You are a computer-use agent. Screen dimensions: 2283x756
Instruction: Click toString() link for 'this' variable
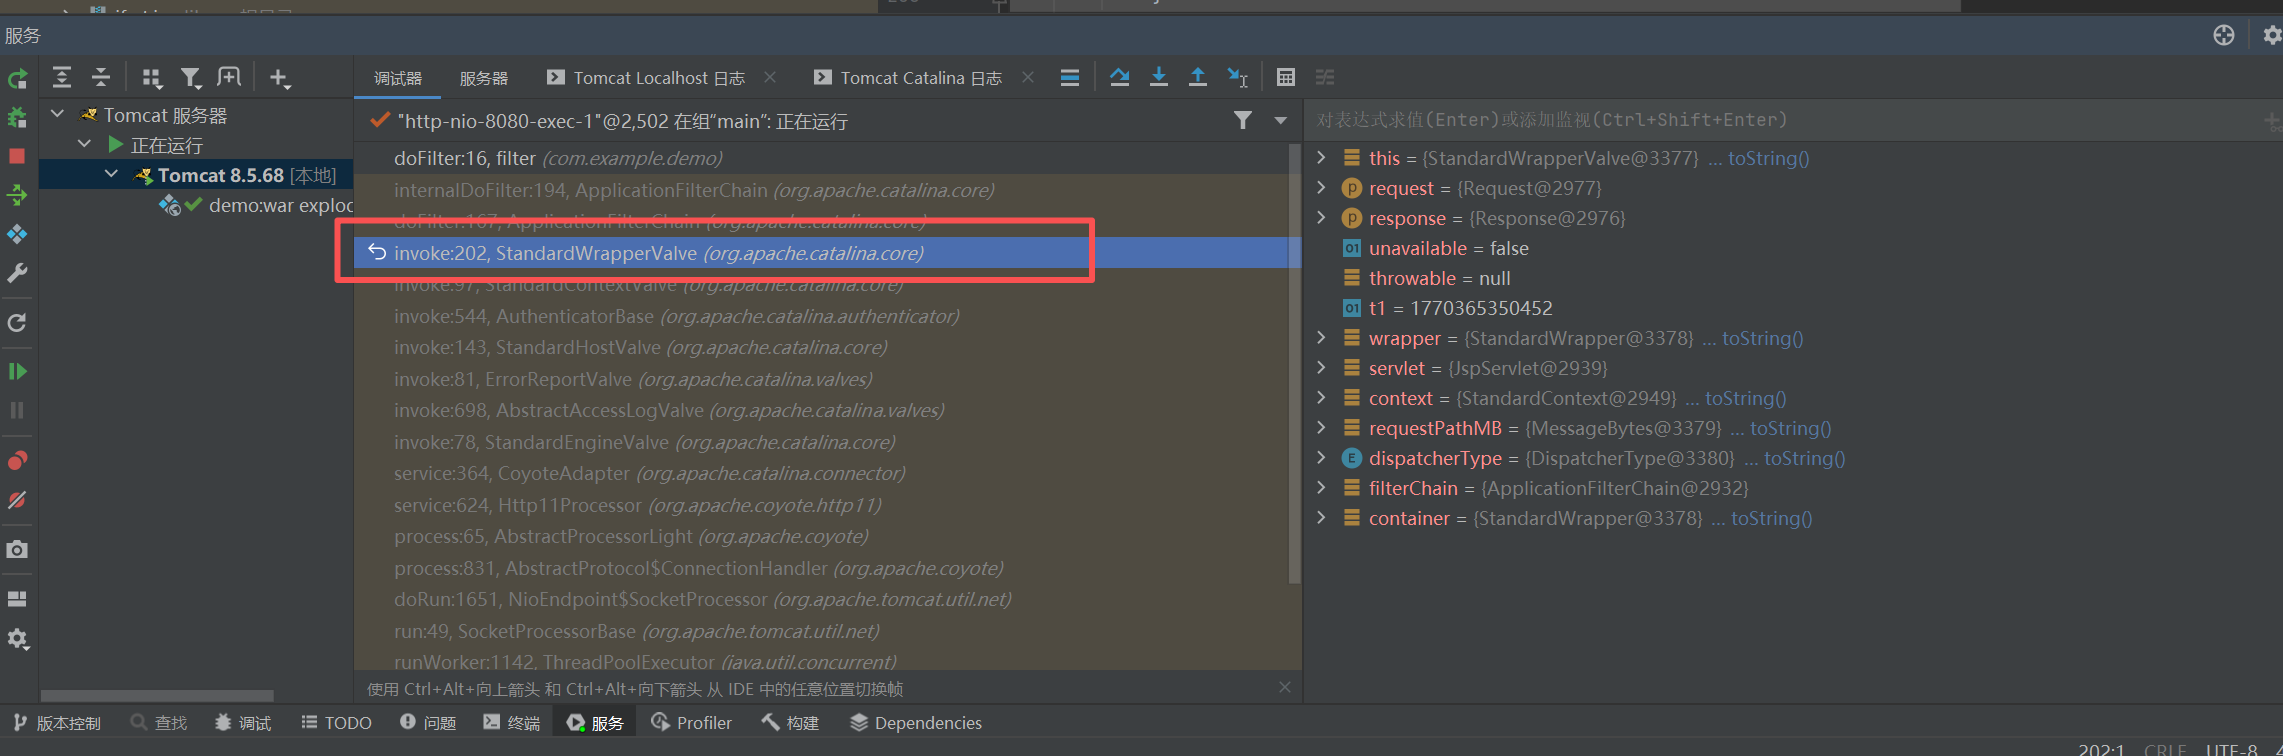coord(1768,158)
